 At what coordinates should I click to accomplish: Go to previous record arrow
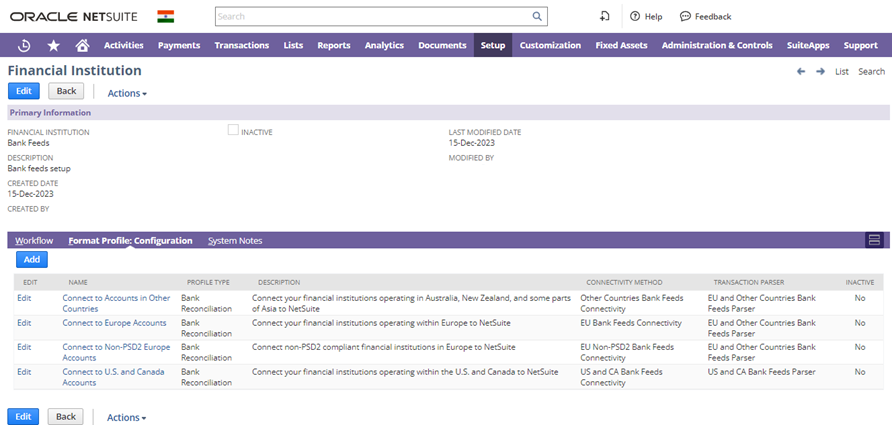click(x=801, y=72)
